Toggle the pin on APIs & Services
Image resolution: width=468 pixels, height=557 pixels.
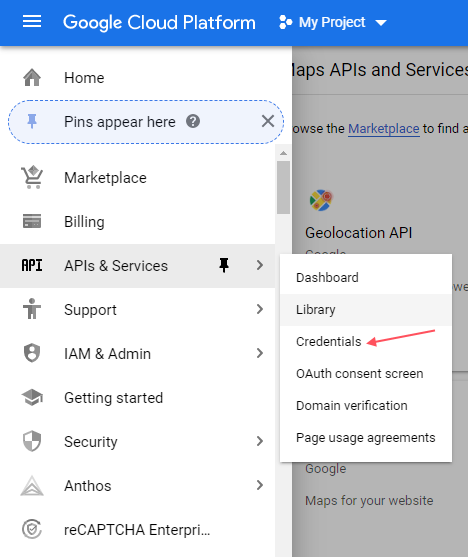[x=224, y=265]
